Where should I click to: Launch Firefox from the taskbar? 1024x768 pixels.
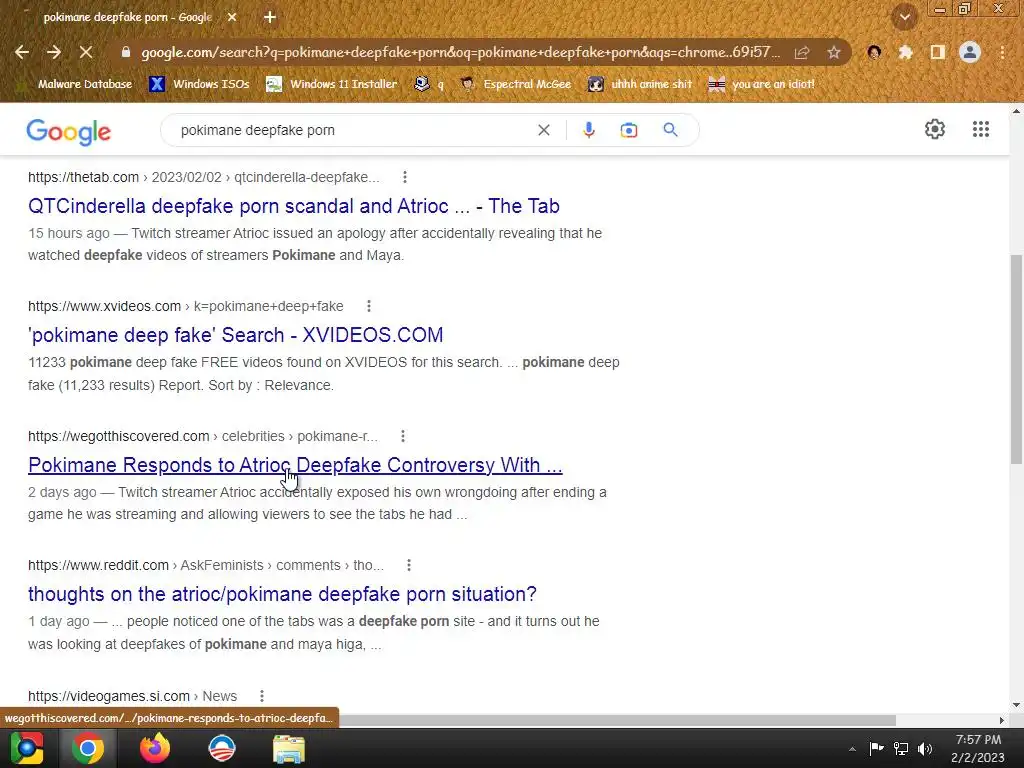coord(155,748)
